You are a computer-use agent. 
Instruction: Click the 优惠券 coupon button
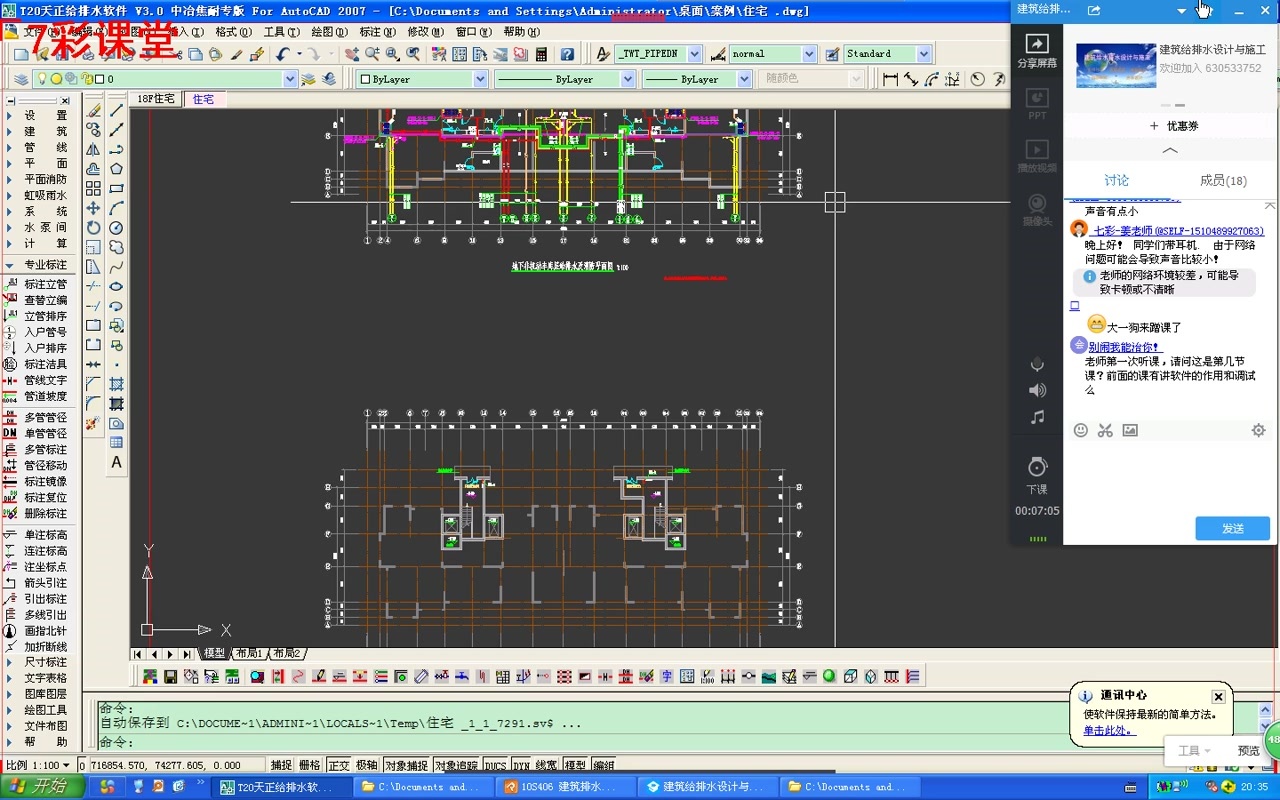coord(1173,126)
